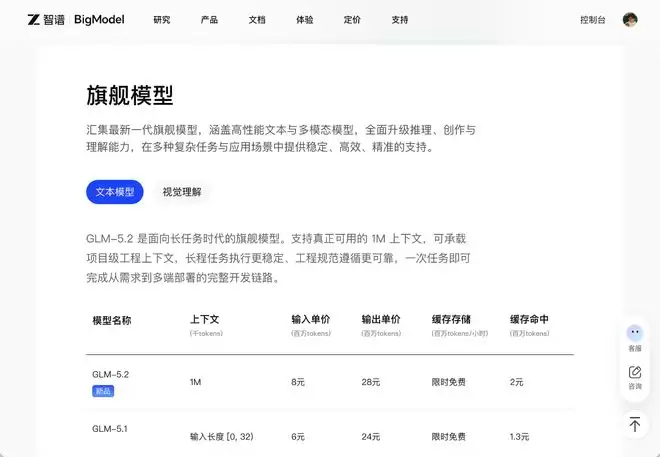Image resolution: width=660 pixels, height=457 pixels.
Task: Click the 上下文 column header
Action: pos(205,319)
